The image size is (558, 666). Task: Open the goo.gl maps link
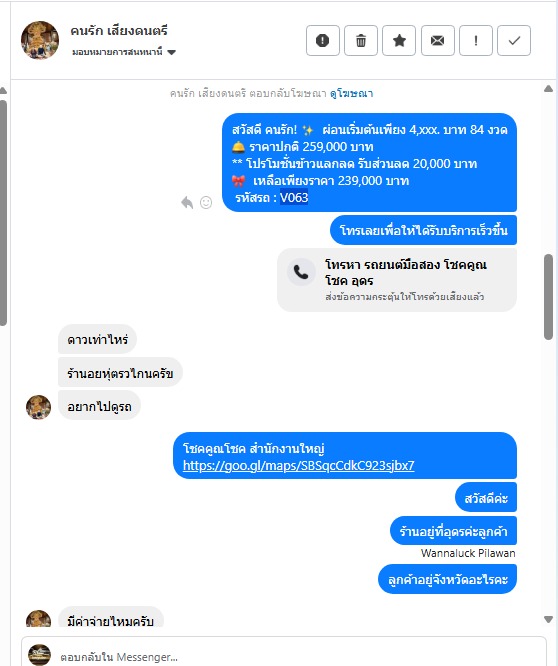[299, 466]
